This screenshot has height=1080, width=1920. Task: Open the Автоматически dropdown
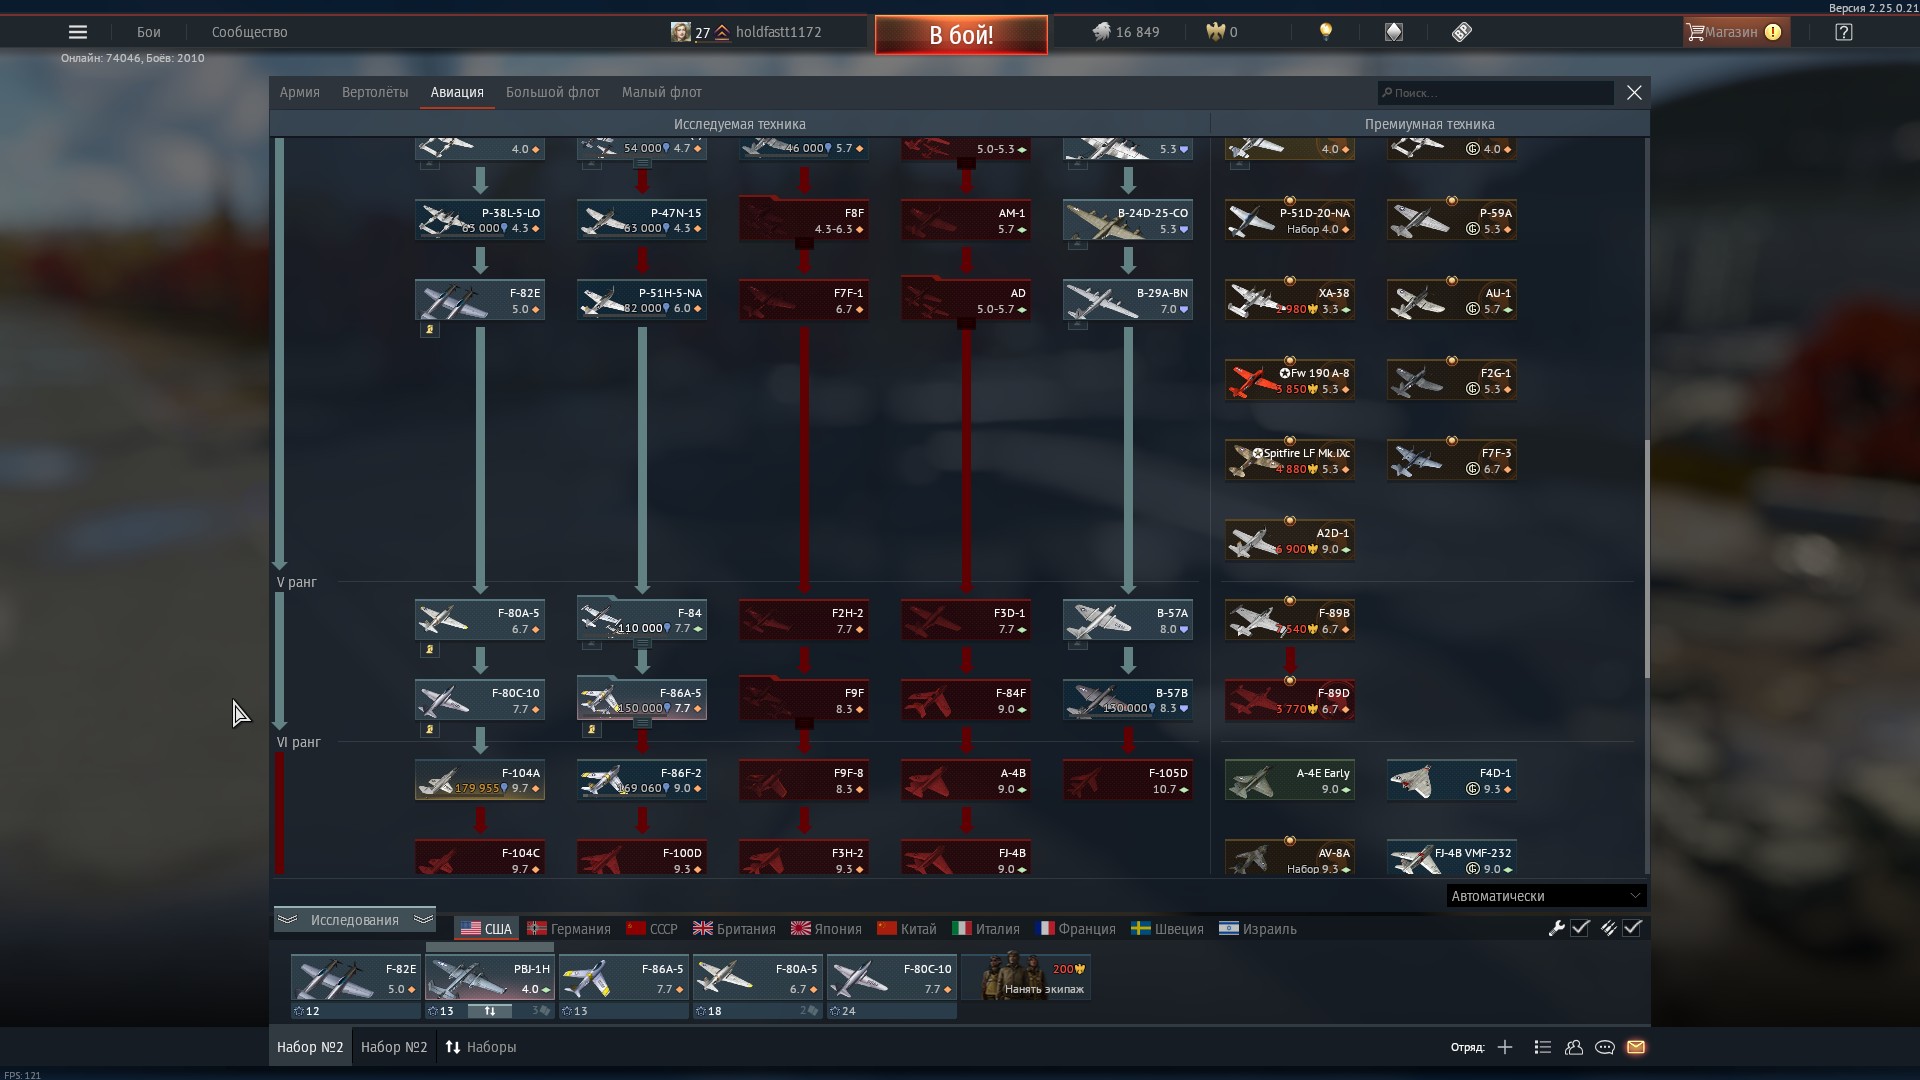pyautogui.click(x=1546, y=896)
